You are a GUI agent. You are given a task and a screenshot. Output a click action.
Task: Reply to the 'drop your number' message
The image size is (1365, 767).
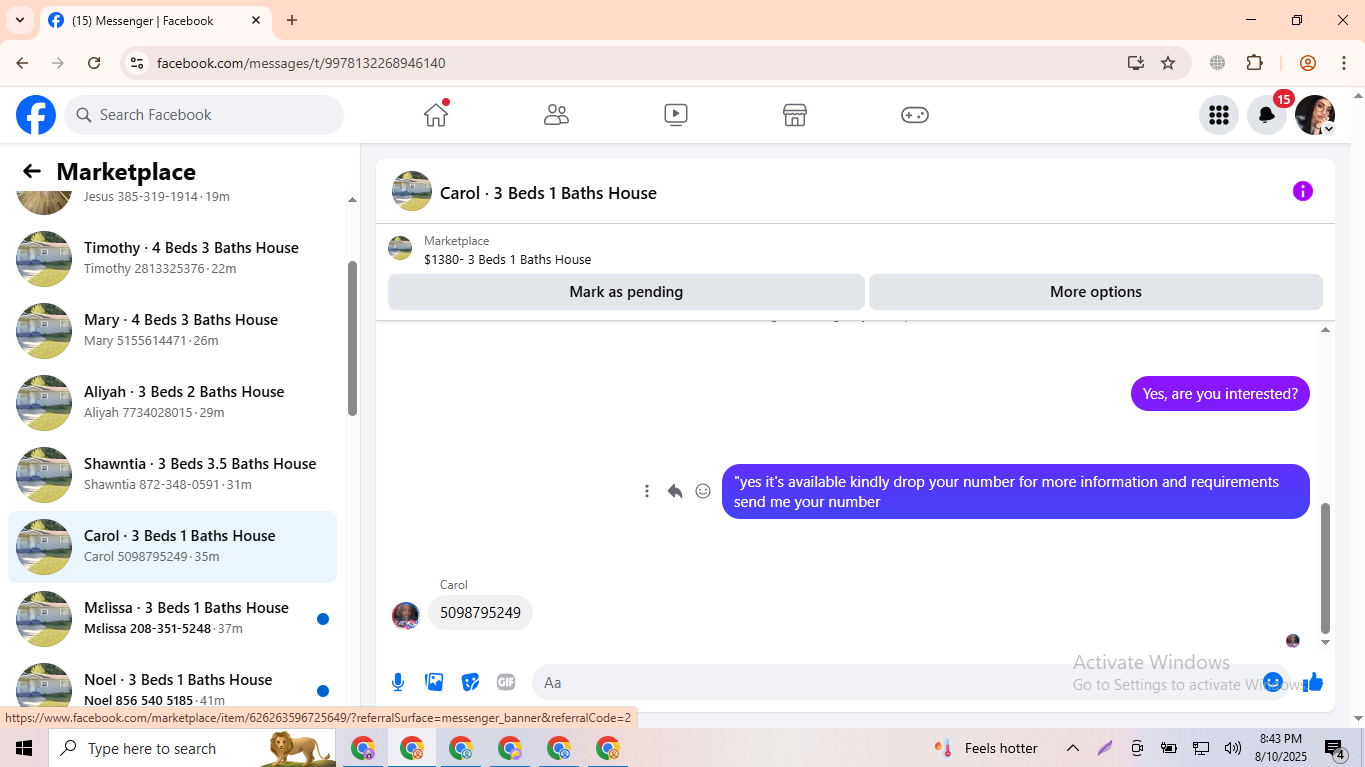pos(675,491)
